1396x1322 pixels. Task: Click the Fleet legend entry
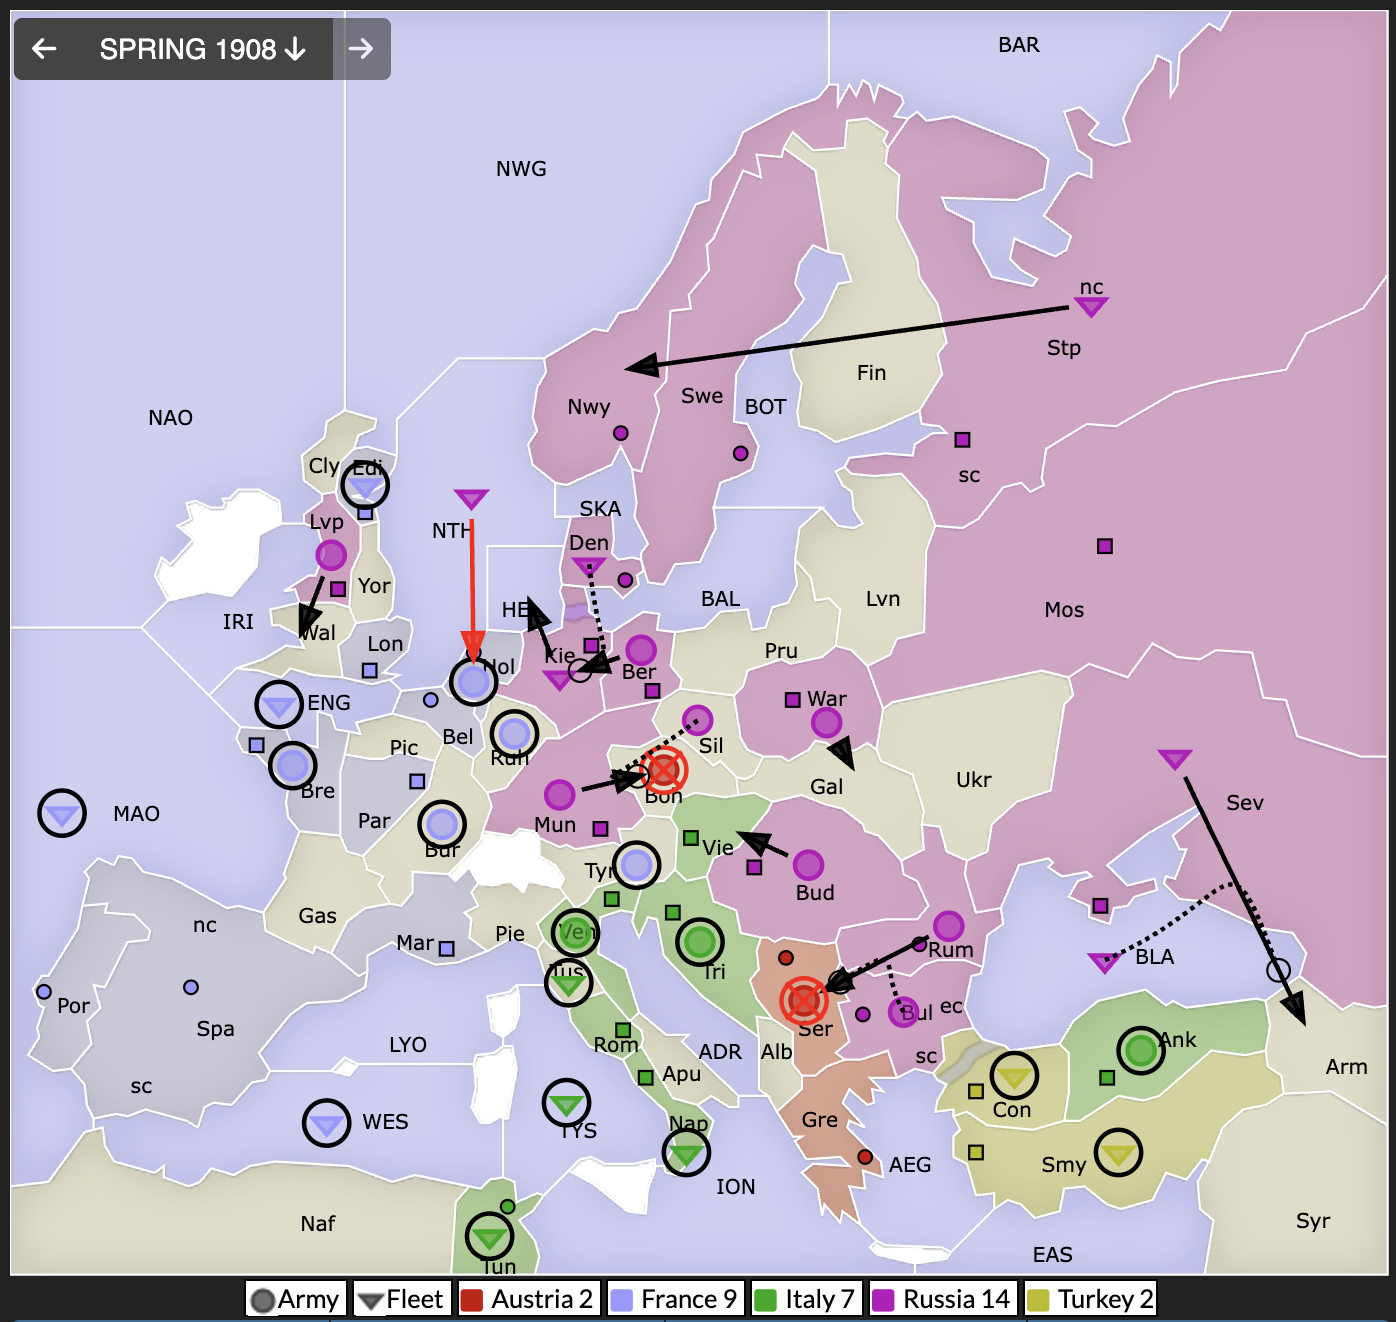pos(403,1299)
